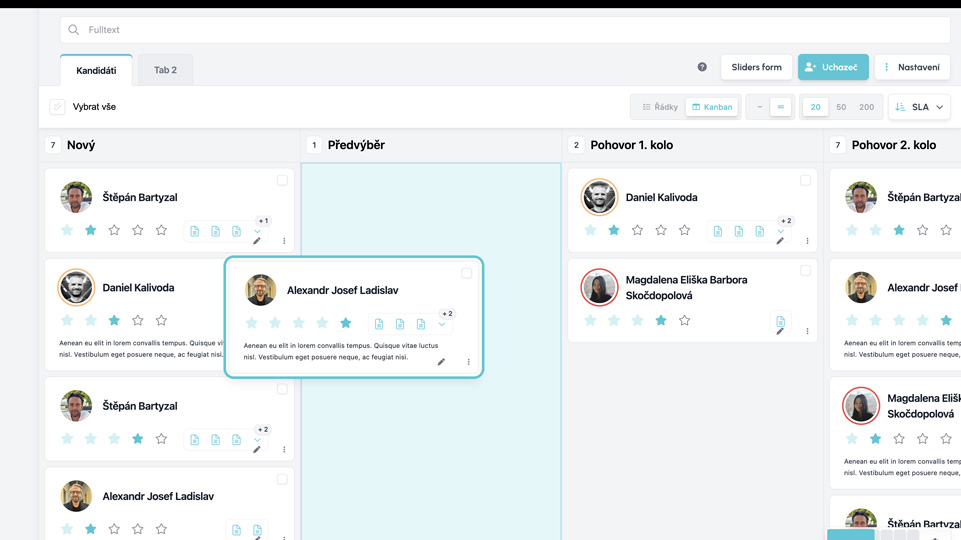Click the pencil edit icon on Alexandr Josef Ladislav's dragged card
Image resolution: width=961 pixels, height=540 pixels.
(x=441, y=362)
